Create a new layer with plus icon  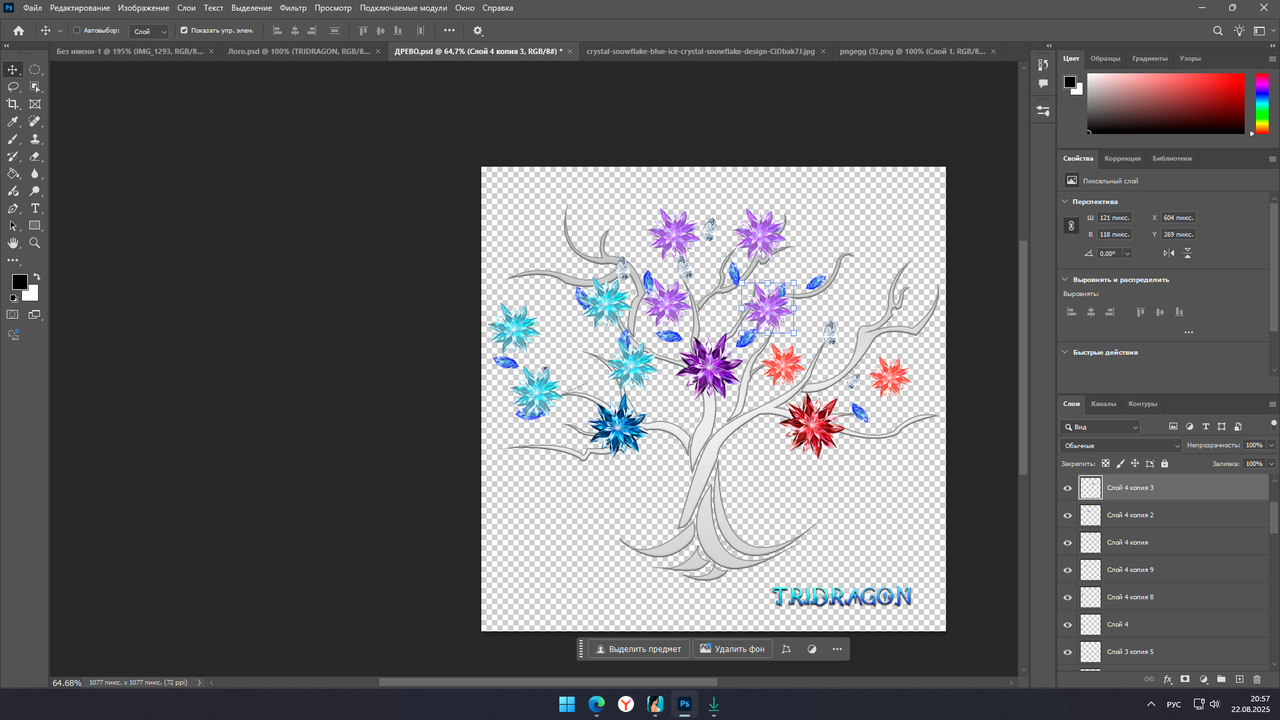[x=1239, y=679]
